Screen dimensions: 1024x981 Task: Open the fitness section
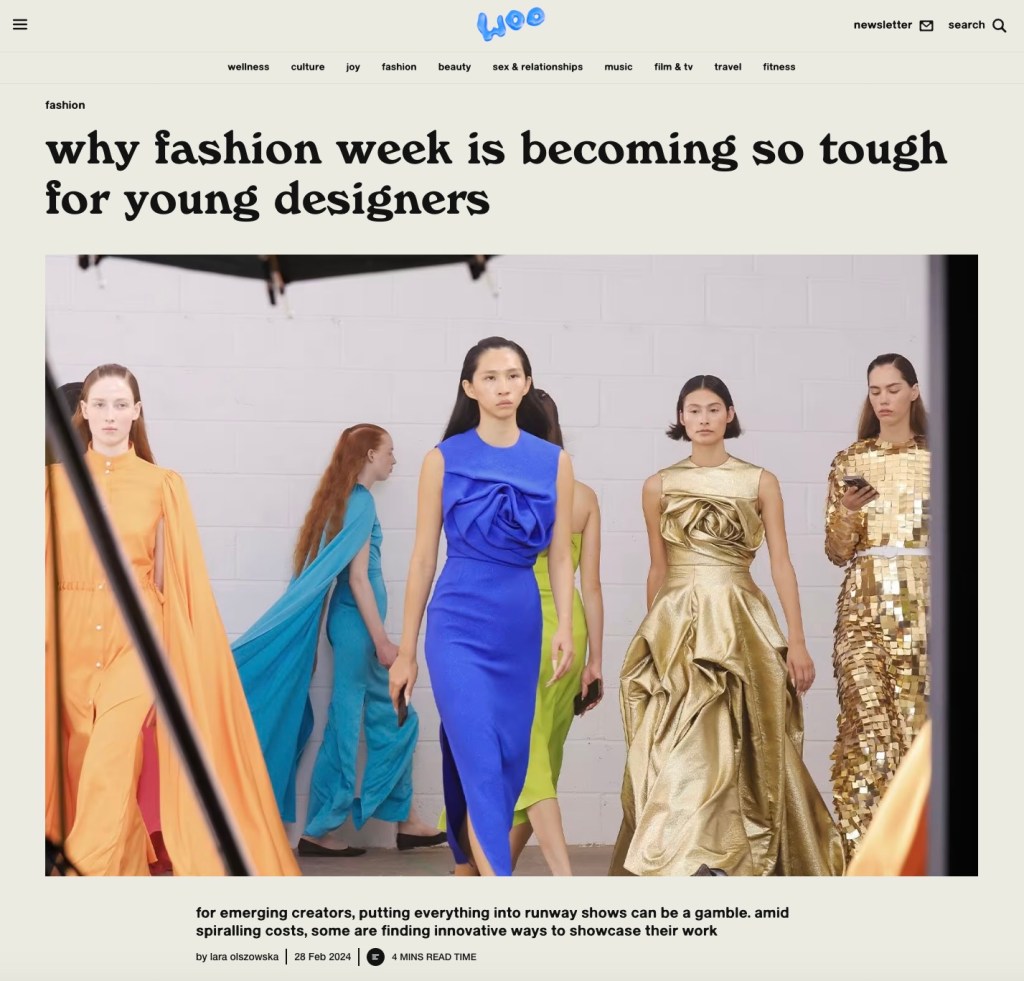(779, 67)
